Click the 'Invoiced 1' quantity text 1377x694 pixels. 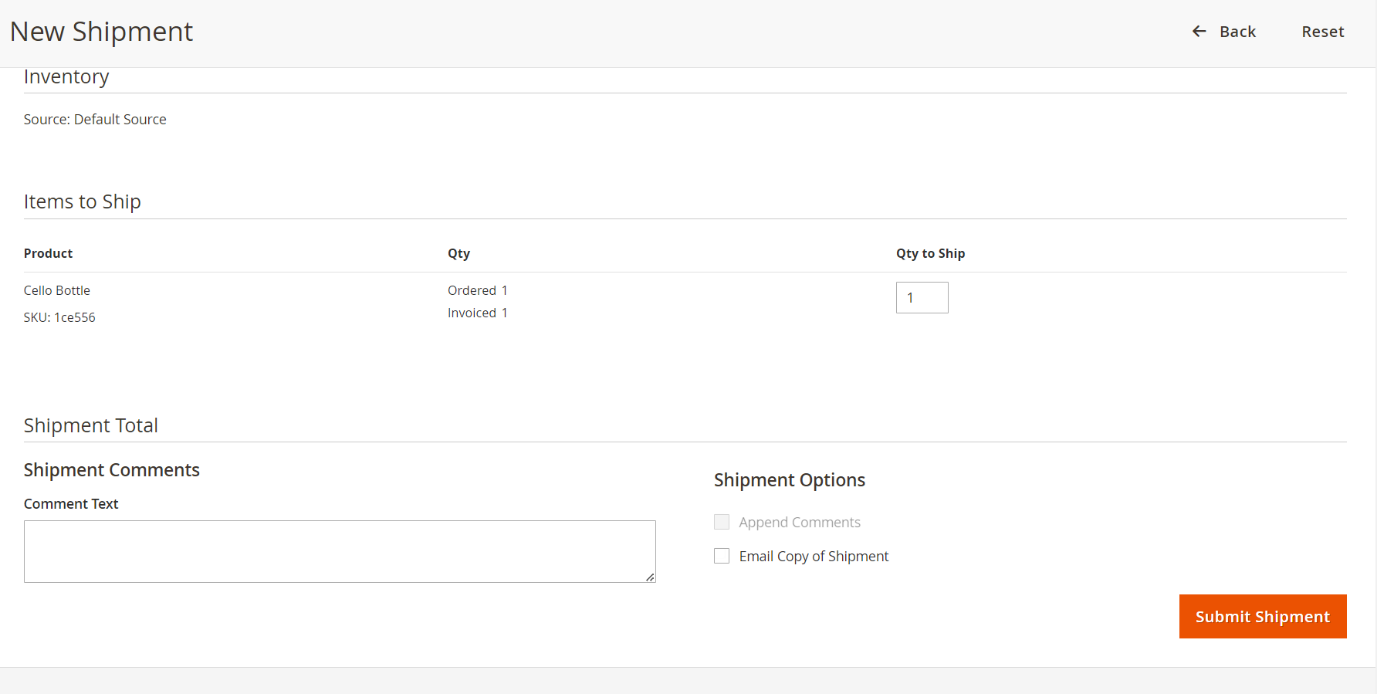click(x=477, y=313)
